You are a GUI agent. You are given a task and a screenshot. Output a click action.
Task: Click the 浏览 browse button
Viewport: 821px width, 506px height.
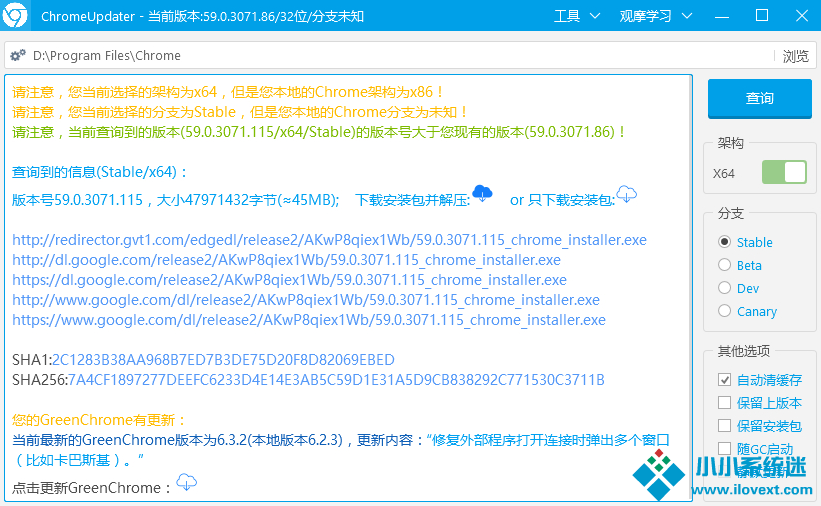click(795, 56)
